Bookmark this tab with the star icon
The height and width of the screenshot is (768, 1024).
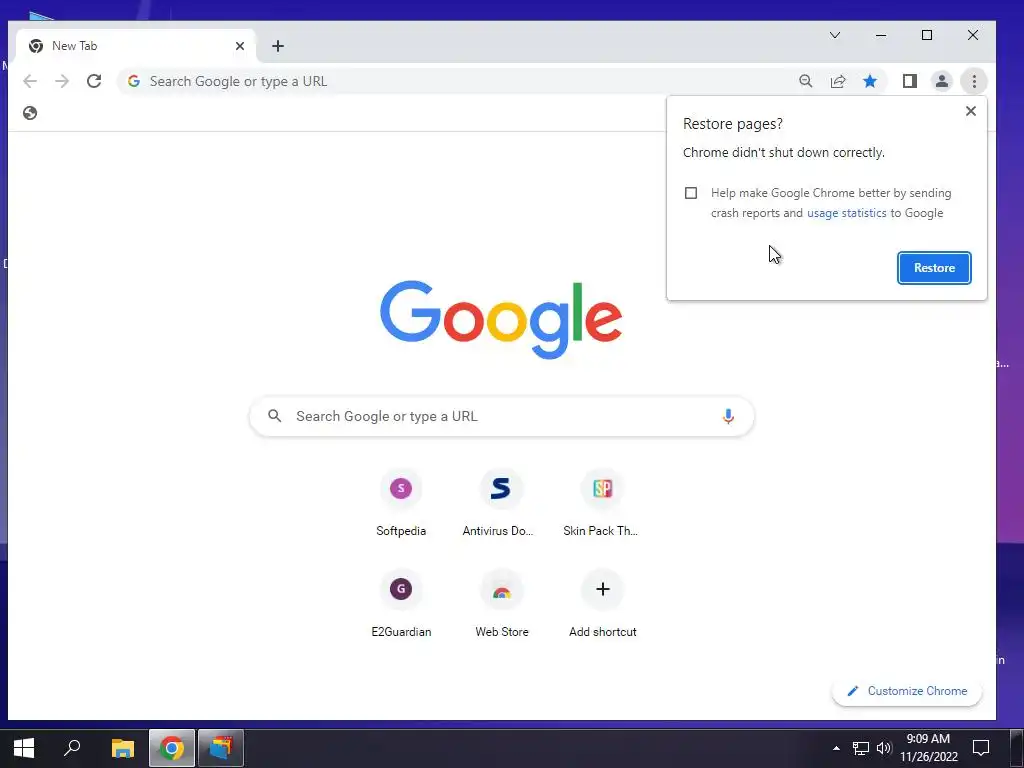pyautogui.click(x=870, y=81)
